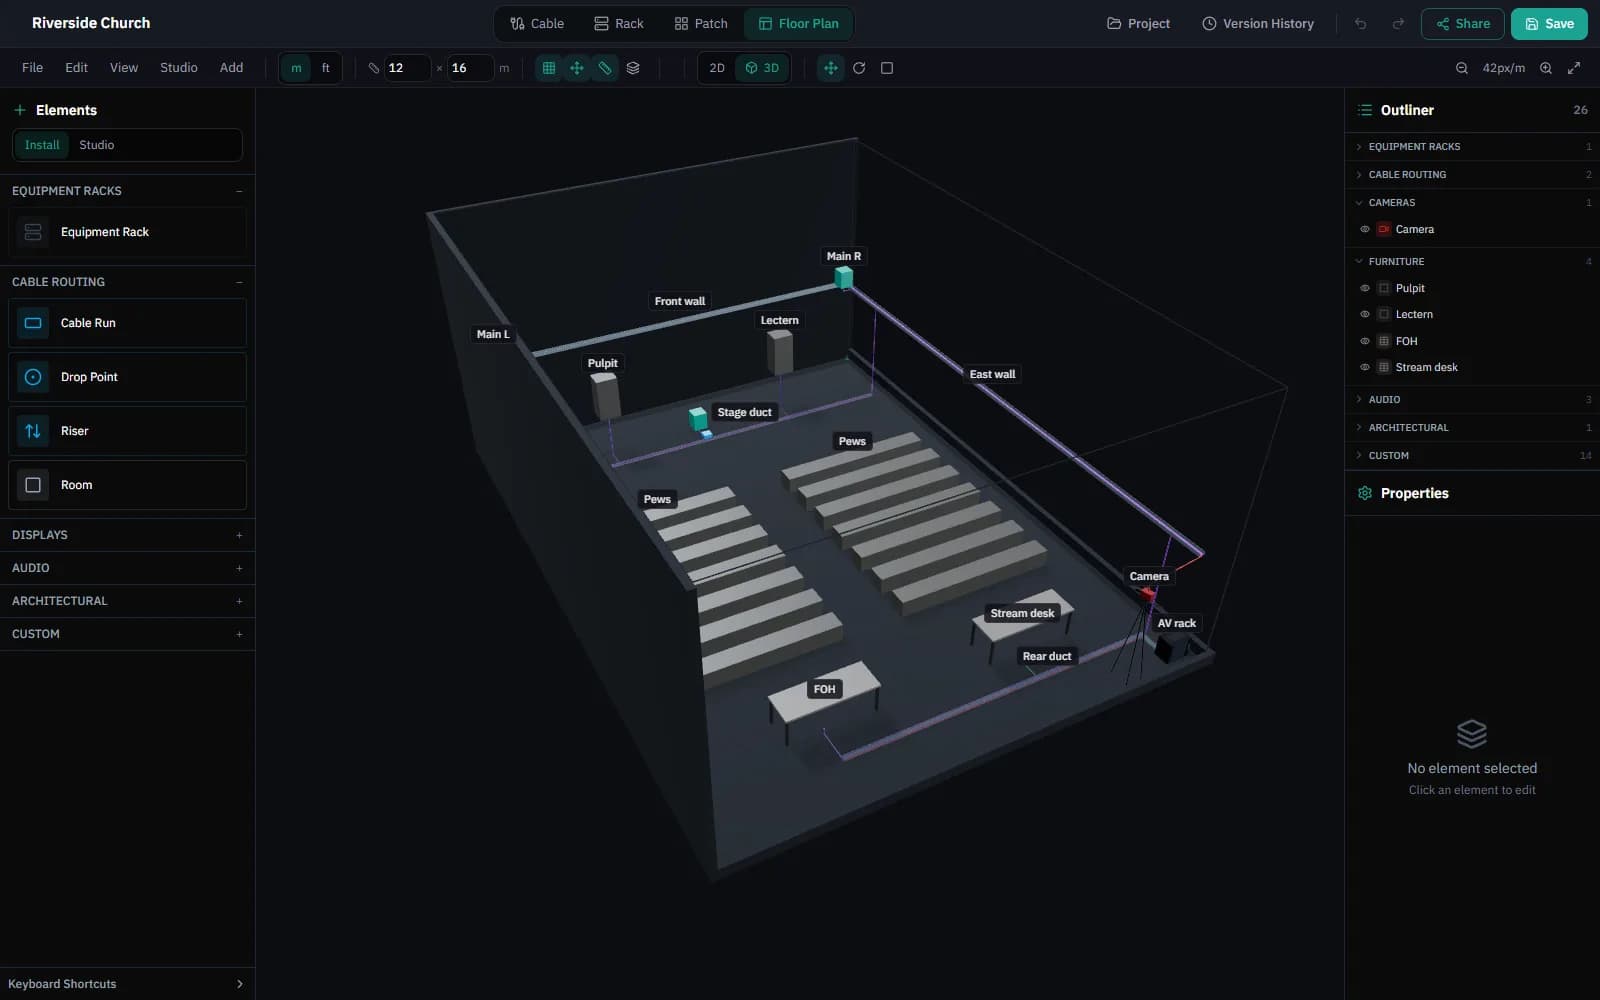
Task: Click the Share button
Action: click(1463, 24)
